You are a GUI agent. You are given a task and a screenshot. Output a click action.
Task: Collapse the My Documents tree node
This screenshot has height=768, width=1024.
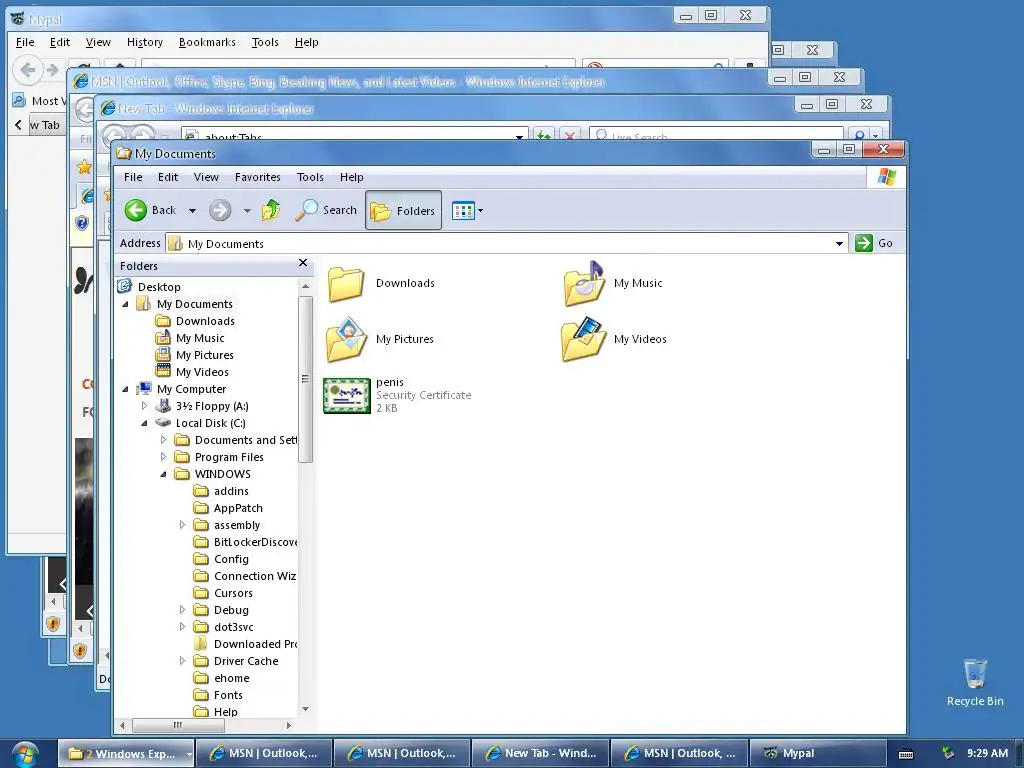point(125,304)
